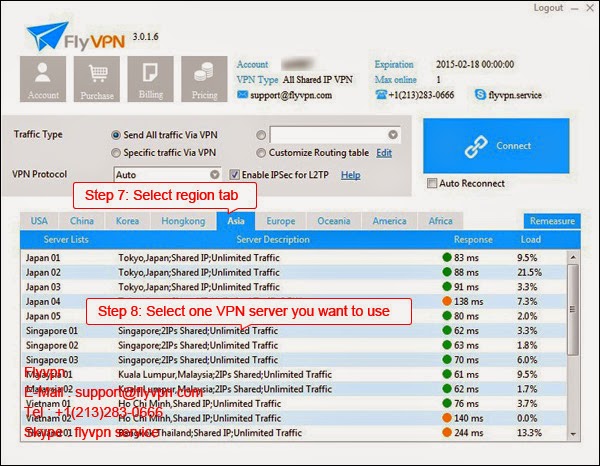Click the server list scrollbar down arrow
The image size is (600, 466).
(x=573, y=434)
